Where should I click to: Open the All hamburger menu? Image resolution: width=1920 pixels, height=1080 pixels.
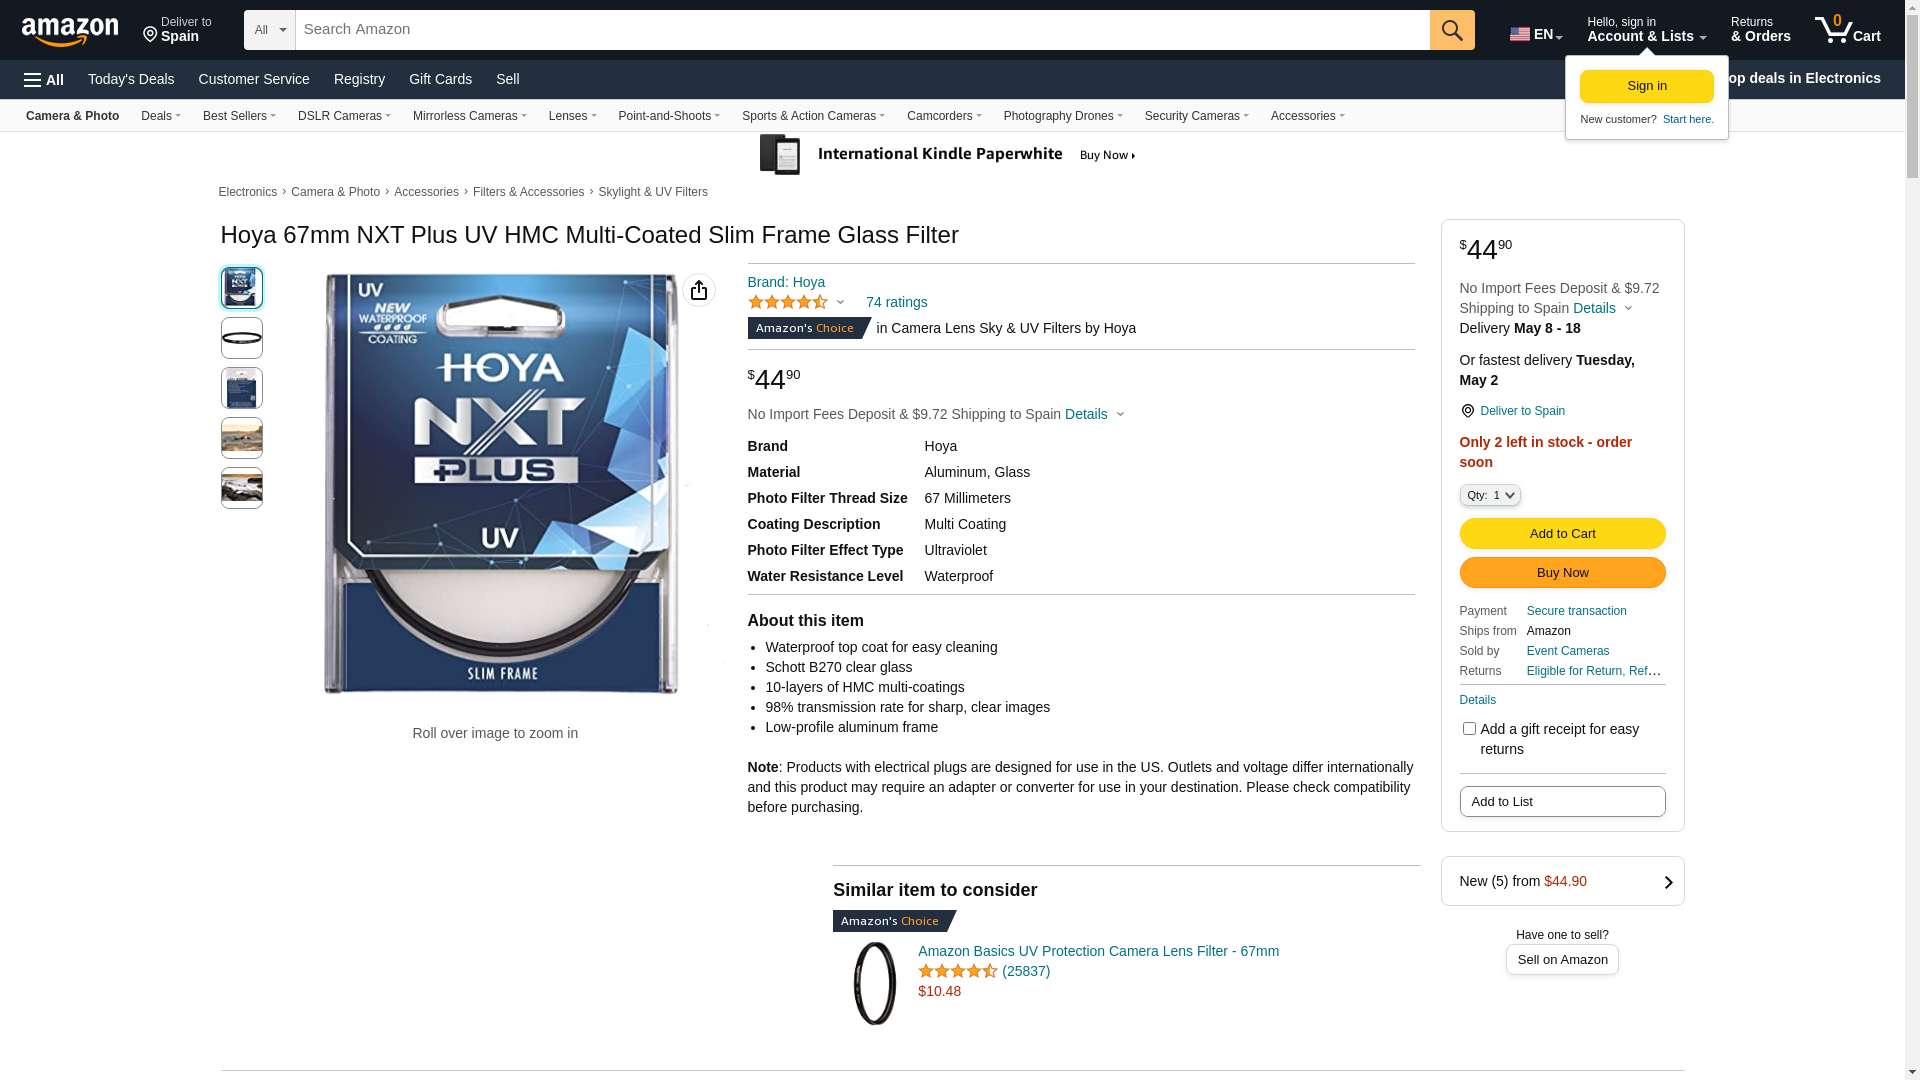pyautogui.click(x=44, y=80)
